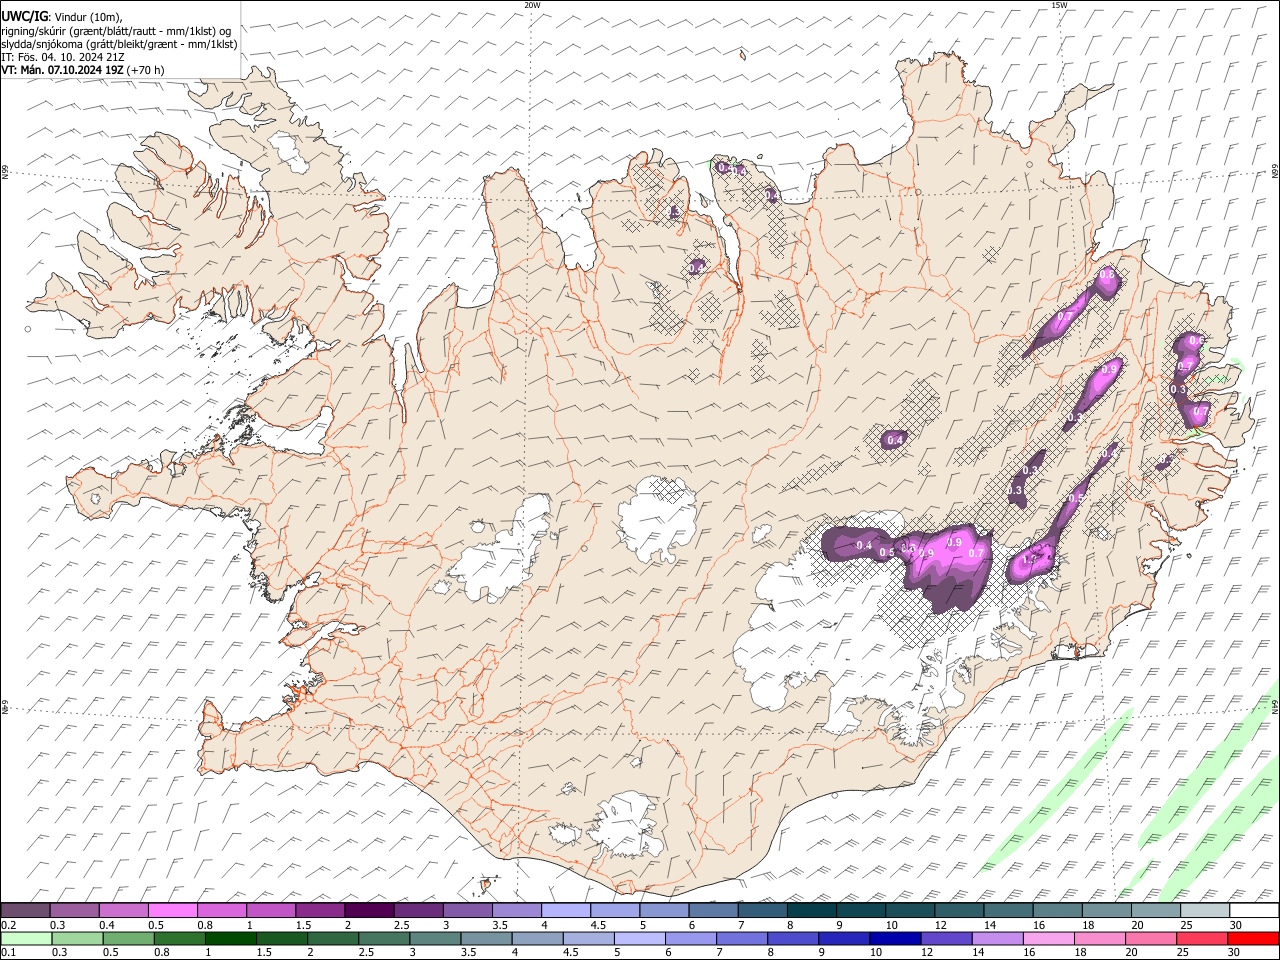Viewport: 1280px width, 960px height.
Task: Pick the darkest purple upper swatch labelled 2
Action: coord(369,910)
